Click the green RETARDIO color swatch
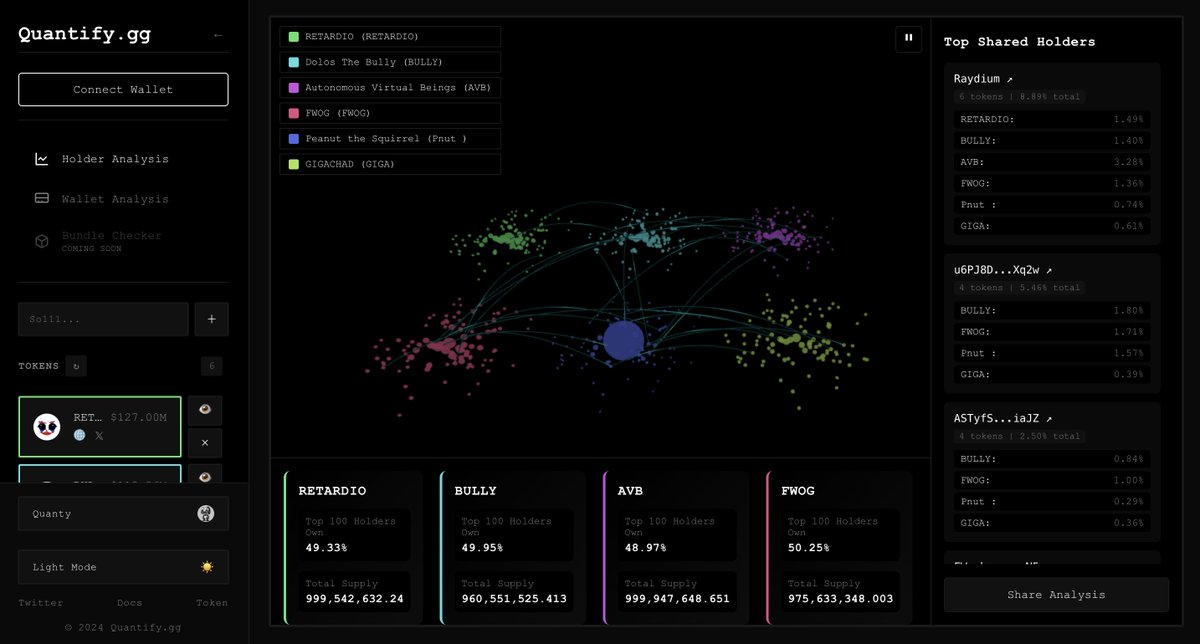Screen dimensions: 1200x644 click(x=294, y=36)
